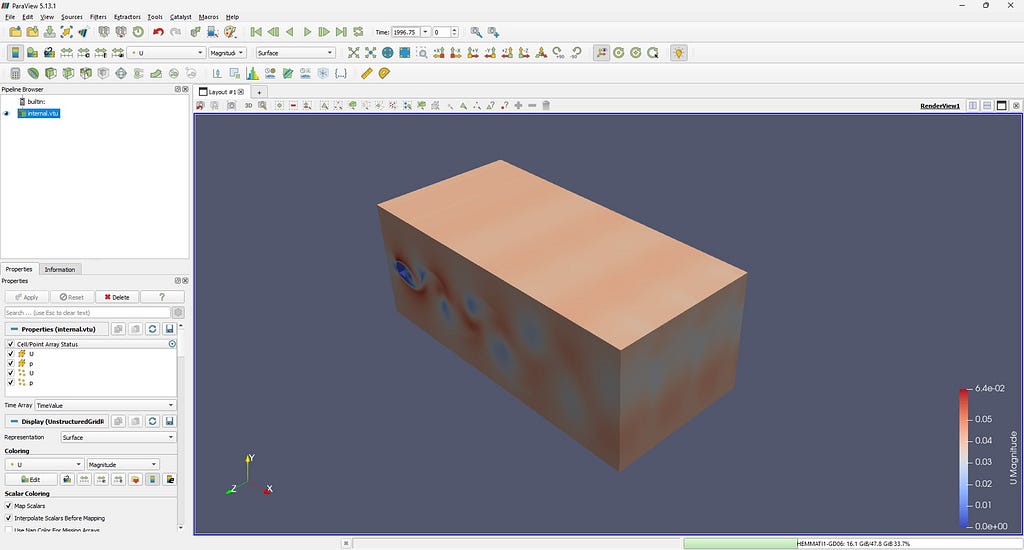
Task: Open the Histogram filter icon
Action: point(252,74)
